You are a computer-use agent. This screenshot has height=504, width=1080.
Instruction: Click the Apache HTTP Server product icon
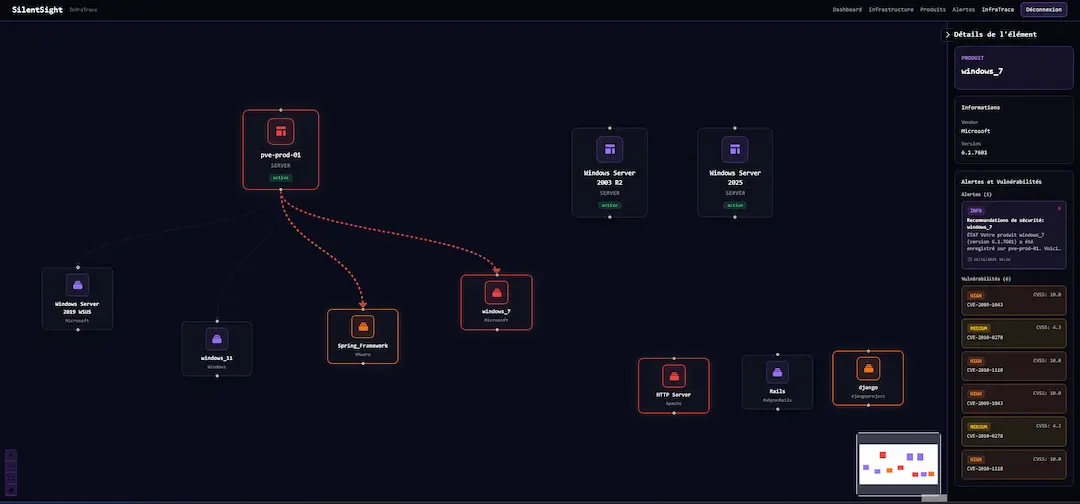pyautogui.click(x=674, y=376)
